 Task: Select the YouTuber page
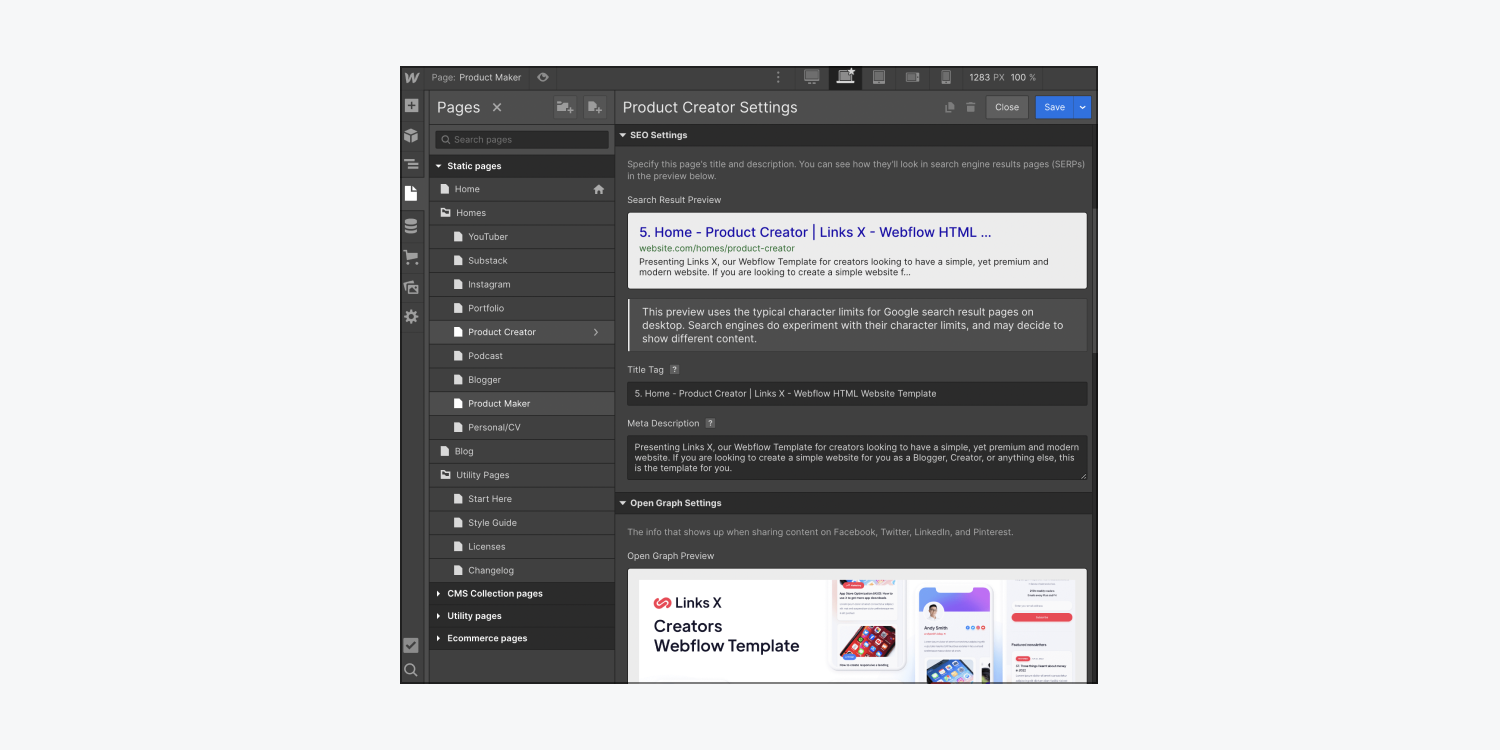pyautogui.click(x=522, y=237)
